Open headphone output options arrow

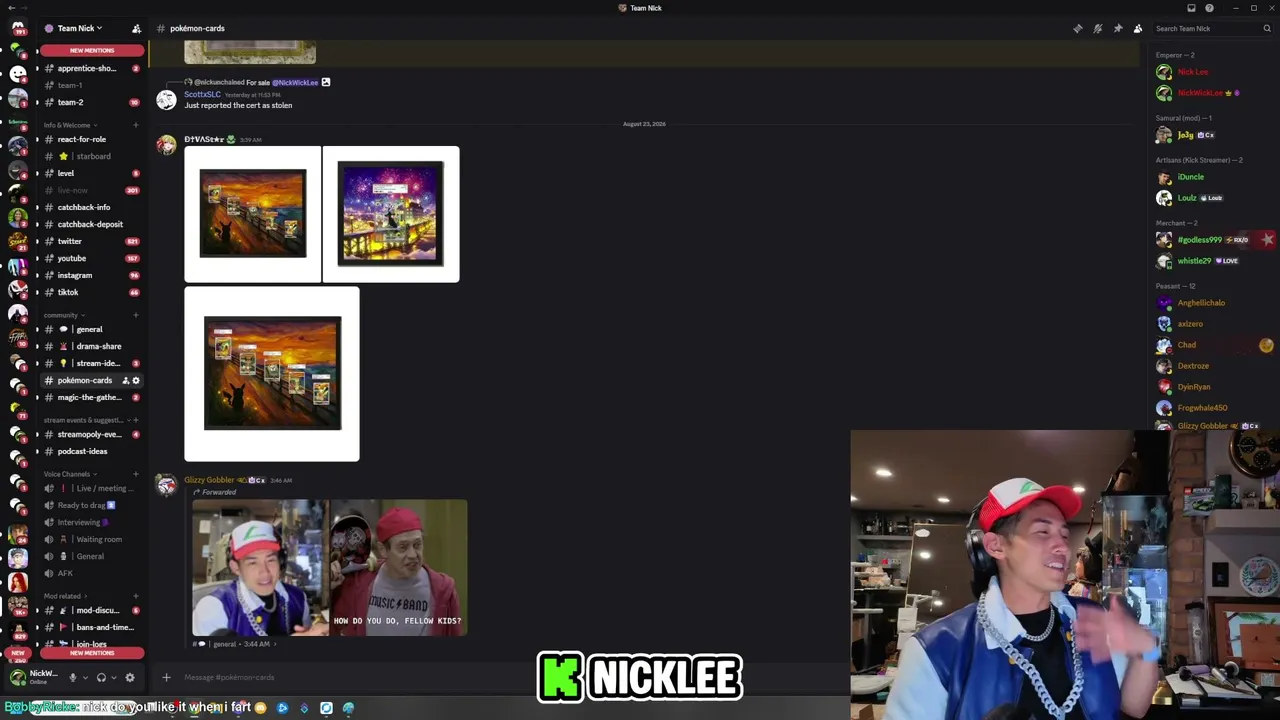[113, 677]
